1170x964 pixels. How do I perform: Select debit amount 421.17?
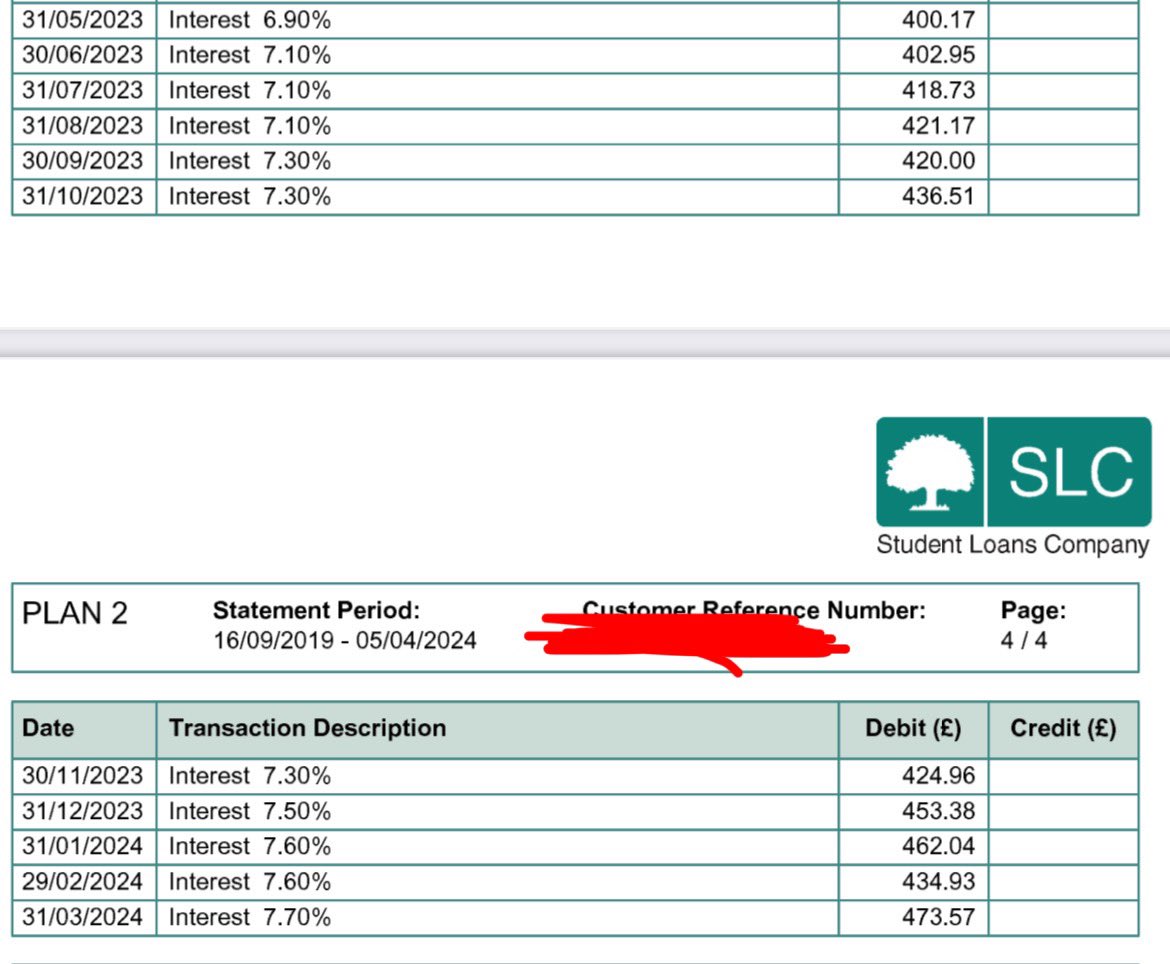tap(939, 125)
